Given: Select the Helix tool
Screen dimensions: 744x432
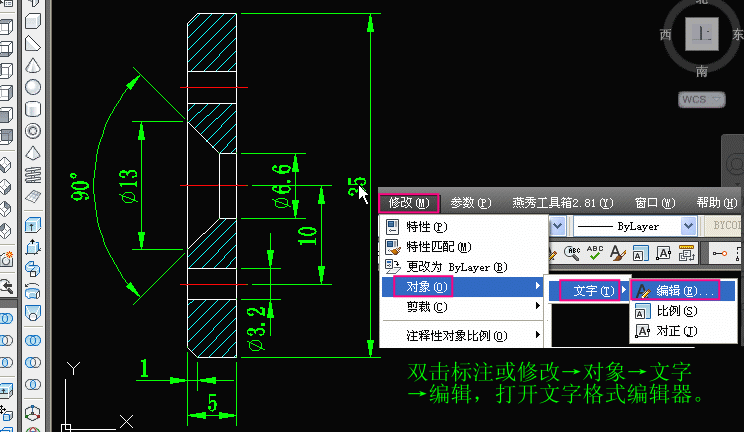Looking at the screenshot, I should [x=33, y=175].
